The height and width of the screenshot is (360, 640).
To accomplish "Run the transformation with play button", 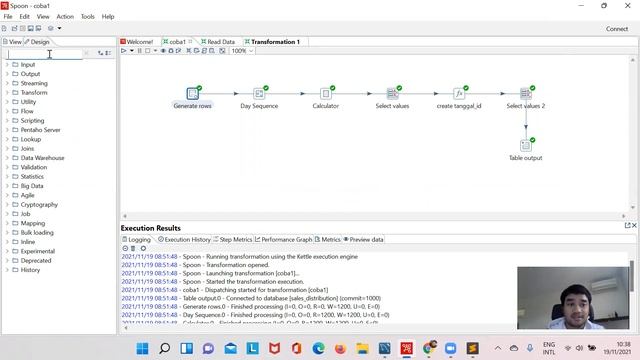I will 124,51.
